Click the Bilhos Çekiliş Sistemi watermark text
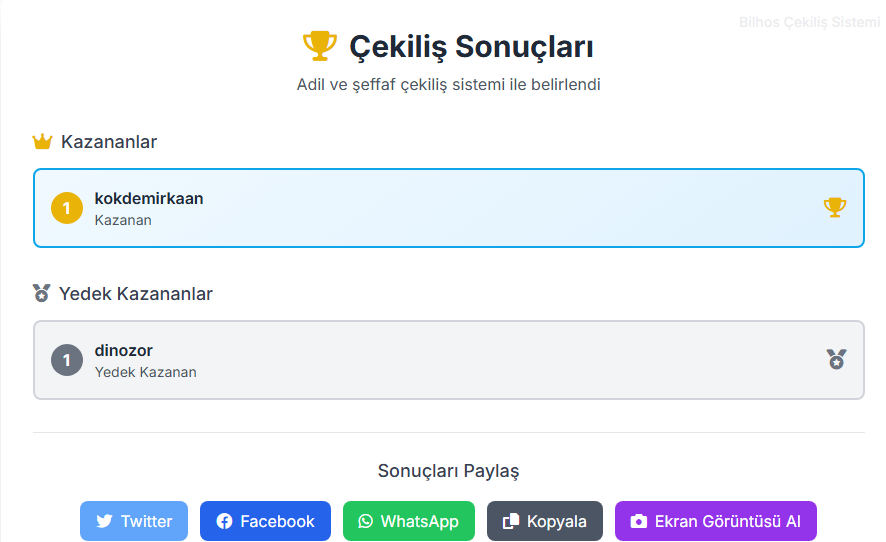 pos(809,22)
